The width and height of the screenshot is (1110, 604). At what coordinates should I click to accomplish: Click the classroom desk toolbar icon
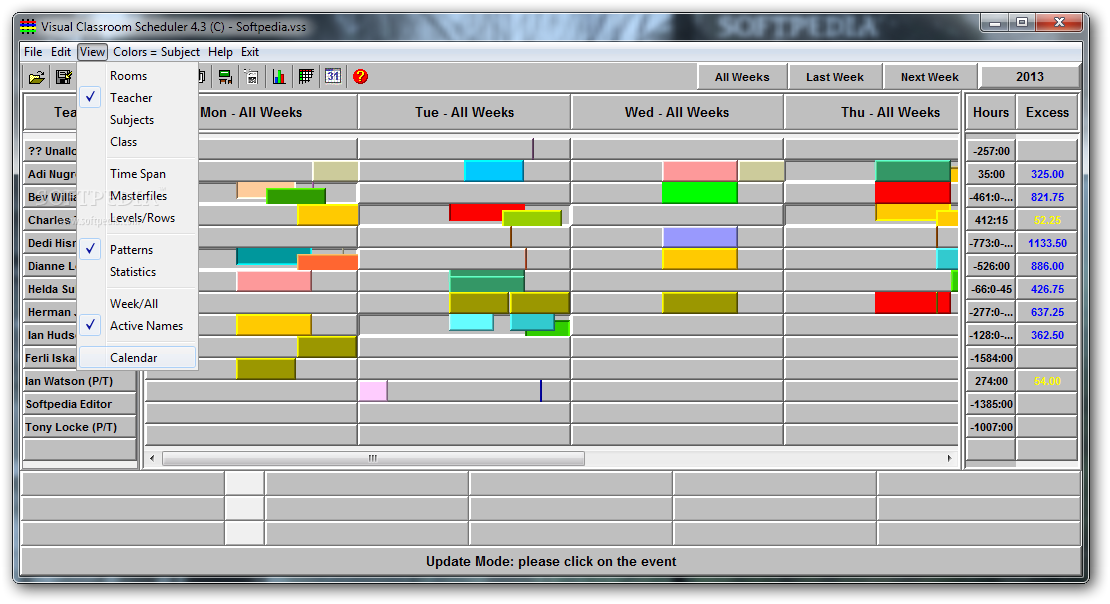[225, 77]
